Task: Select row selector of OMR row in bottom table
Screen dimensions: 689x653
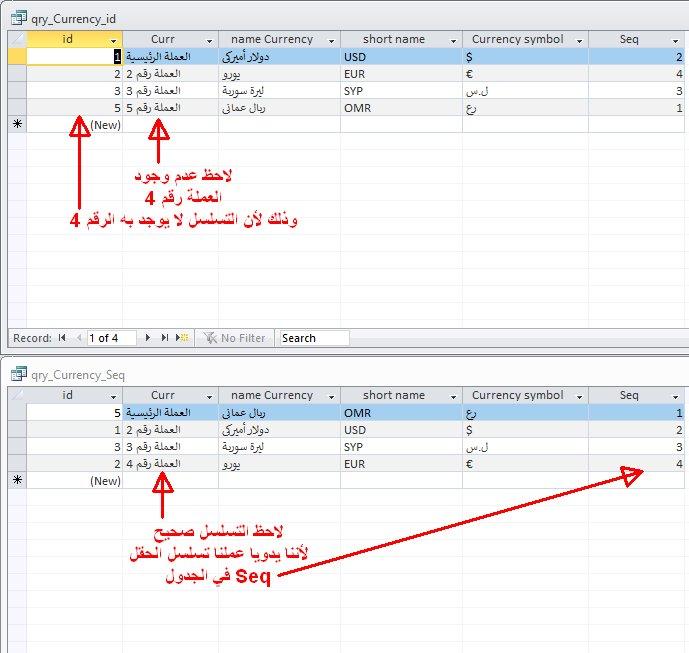Action: [x=16, y=413]
